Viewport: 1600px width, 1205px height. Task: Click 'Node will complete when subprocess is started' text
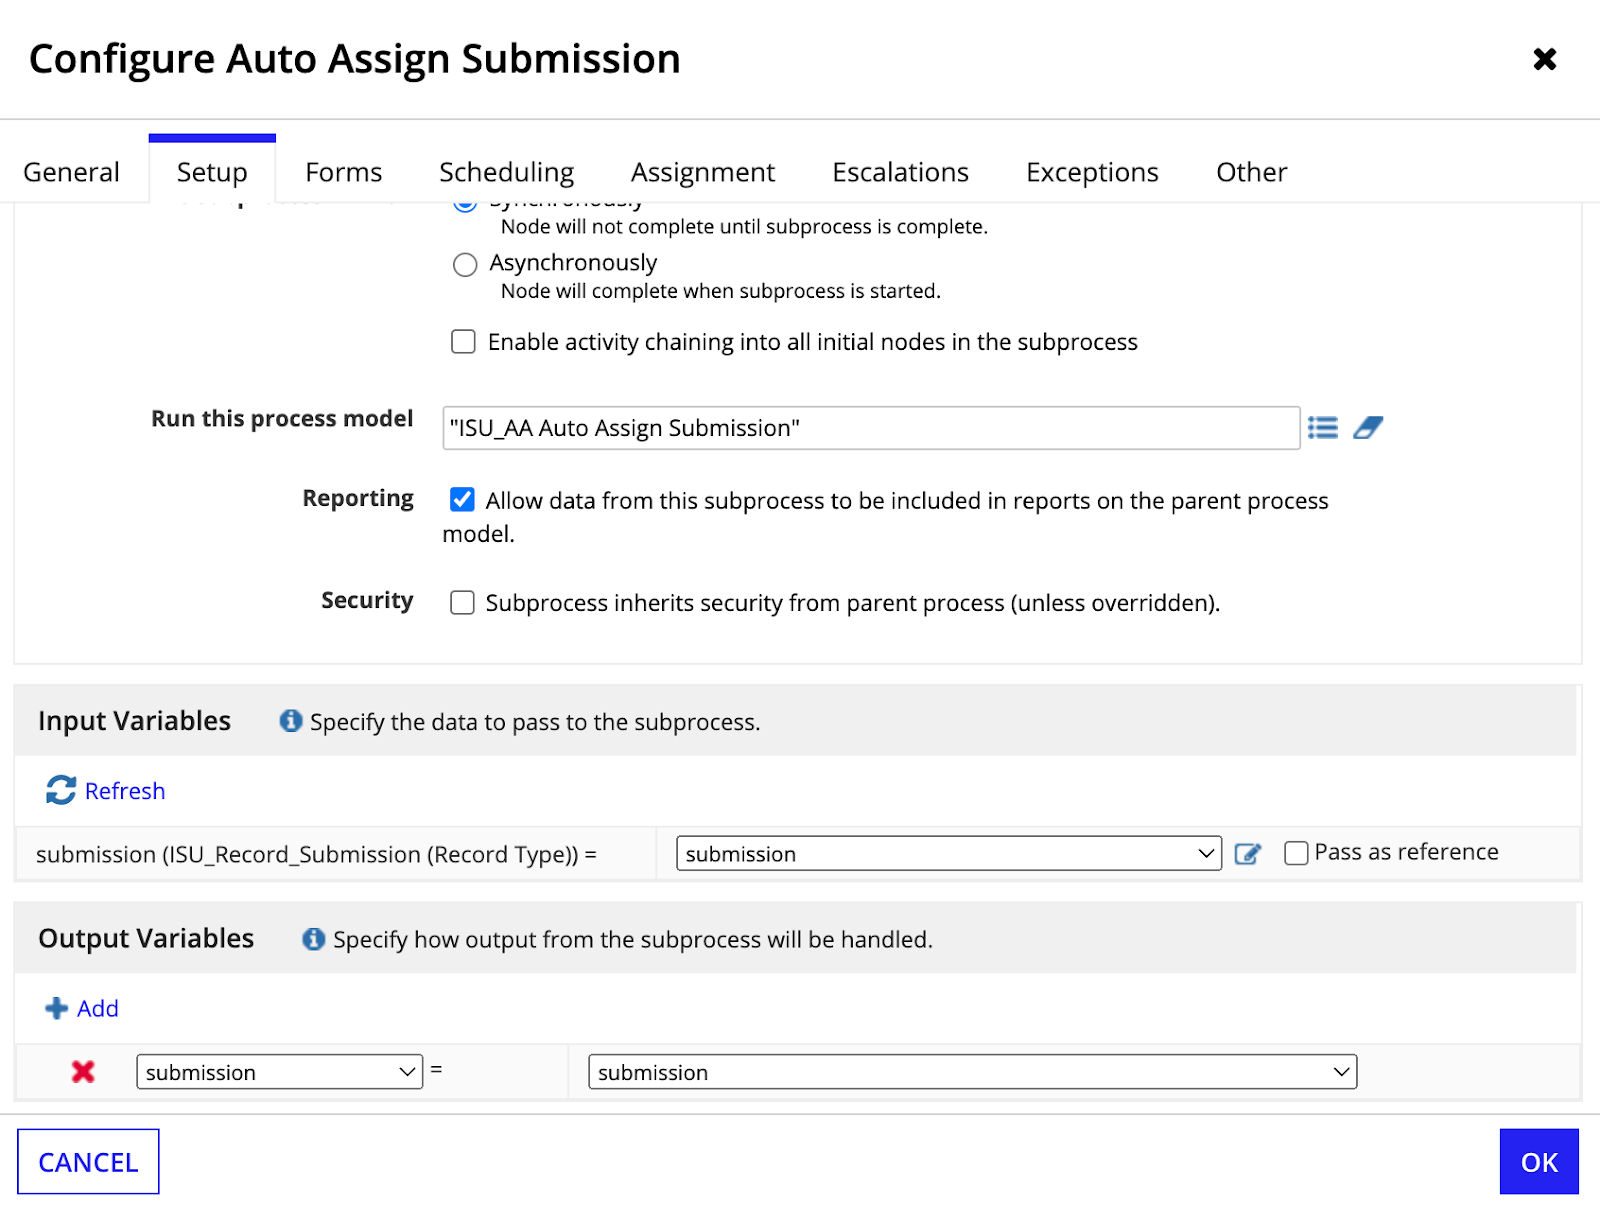721,291
